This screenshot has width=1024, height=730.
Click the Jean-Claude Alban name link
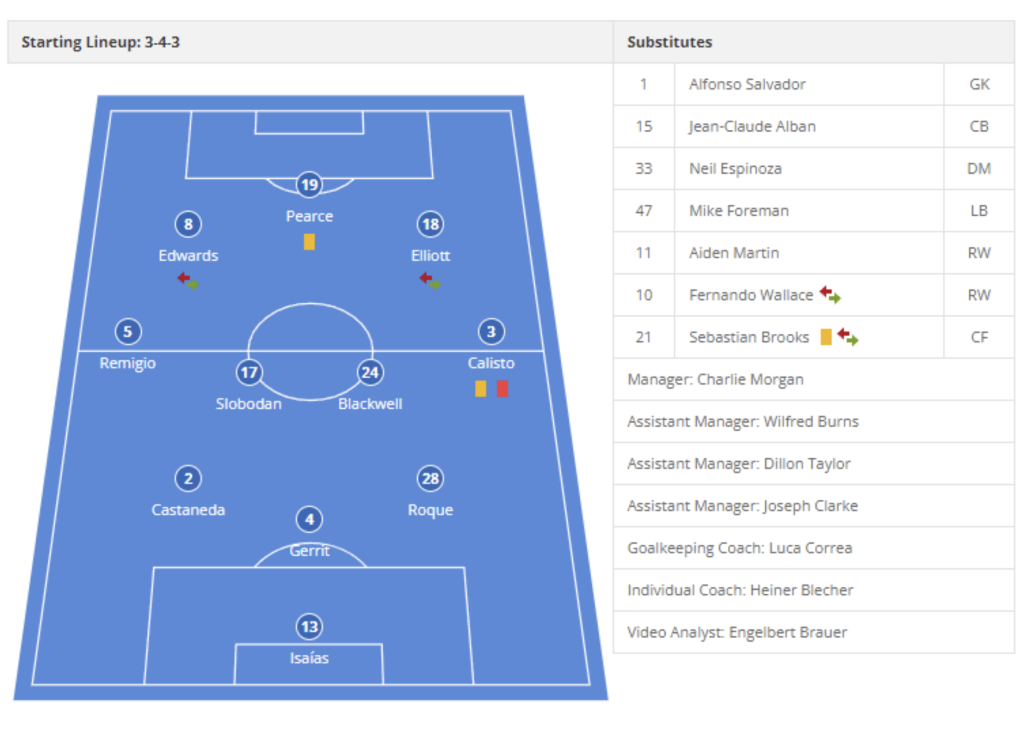coord(756,126)
